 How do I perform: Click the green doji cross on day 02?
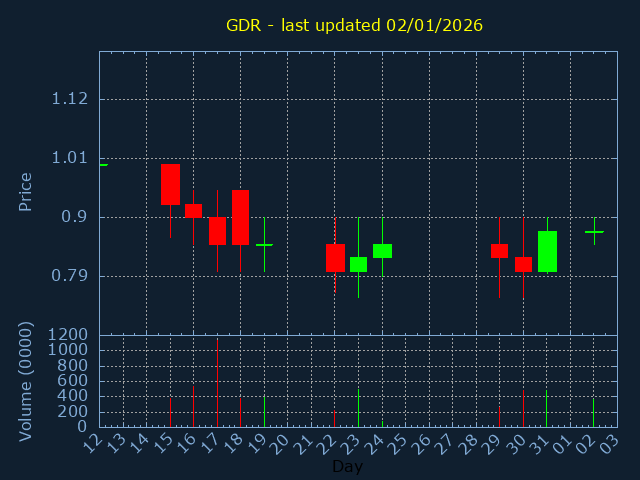pyautogui.click(x=594, y=232)
